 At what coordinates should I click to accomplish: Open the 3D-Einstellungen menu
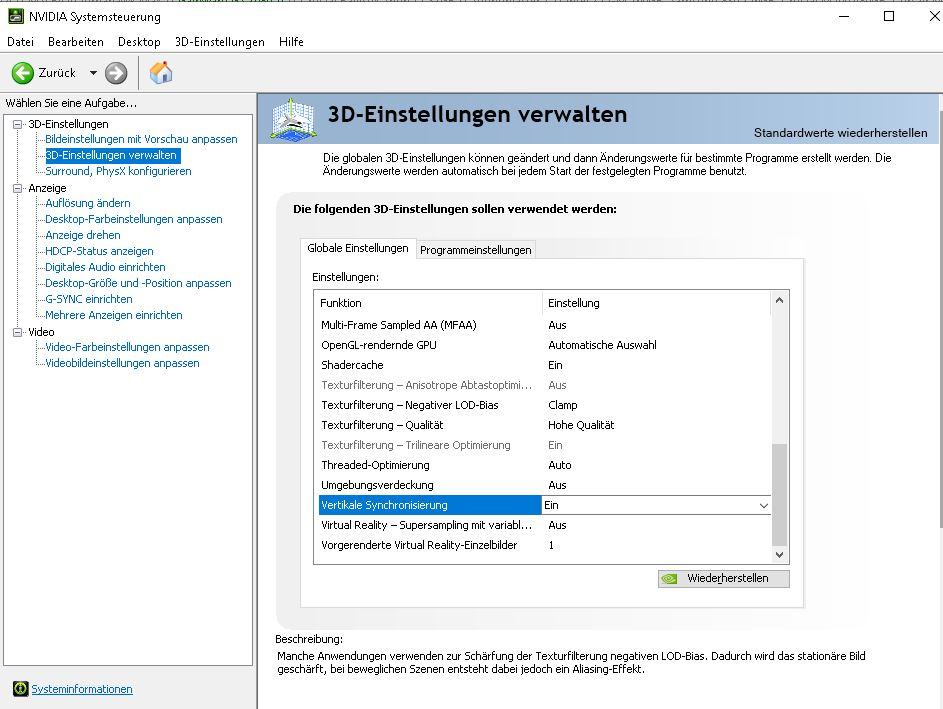pos(220,41)
